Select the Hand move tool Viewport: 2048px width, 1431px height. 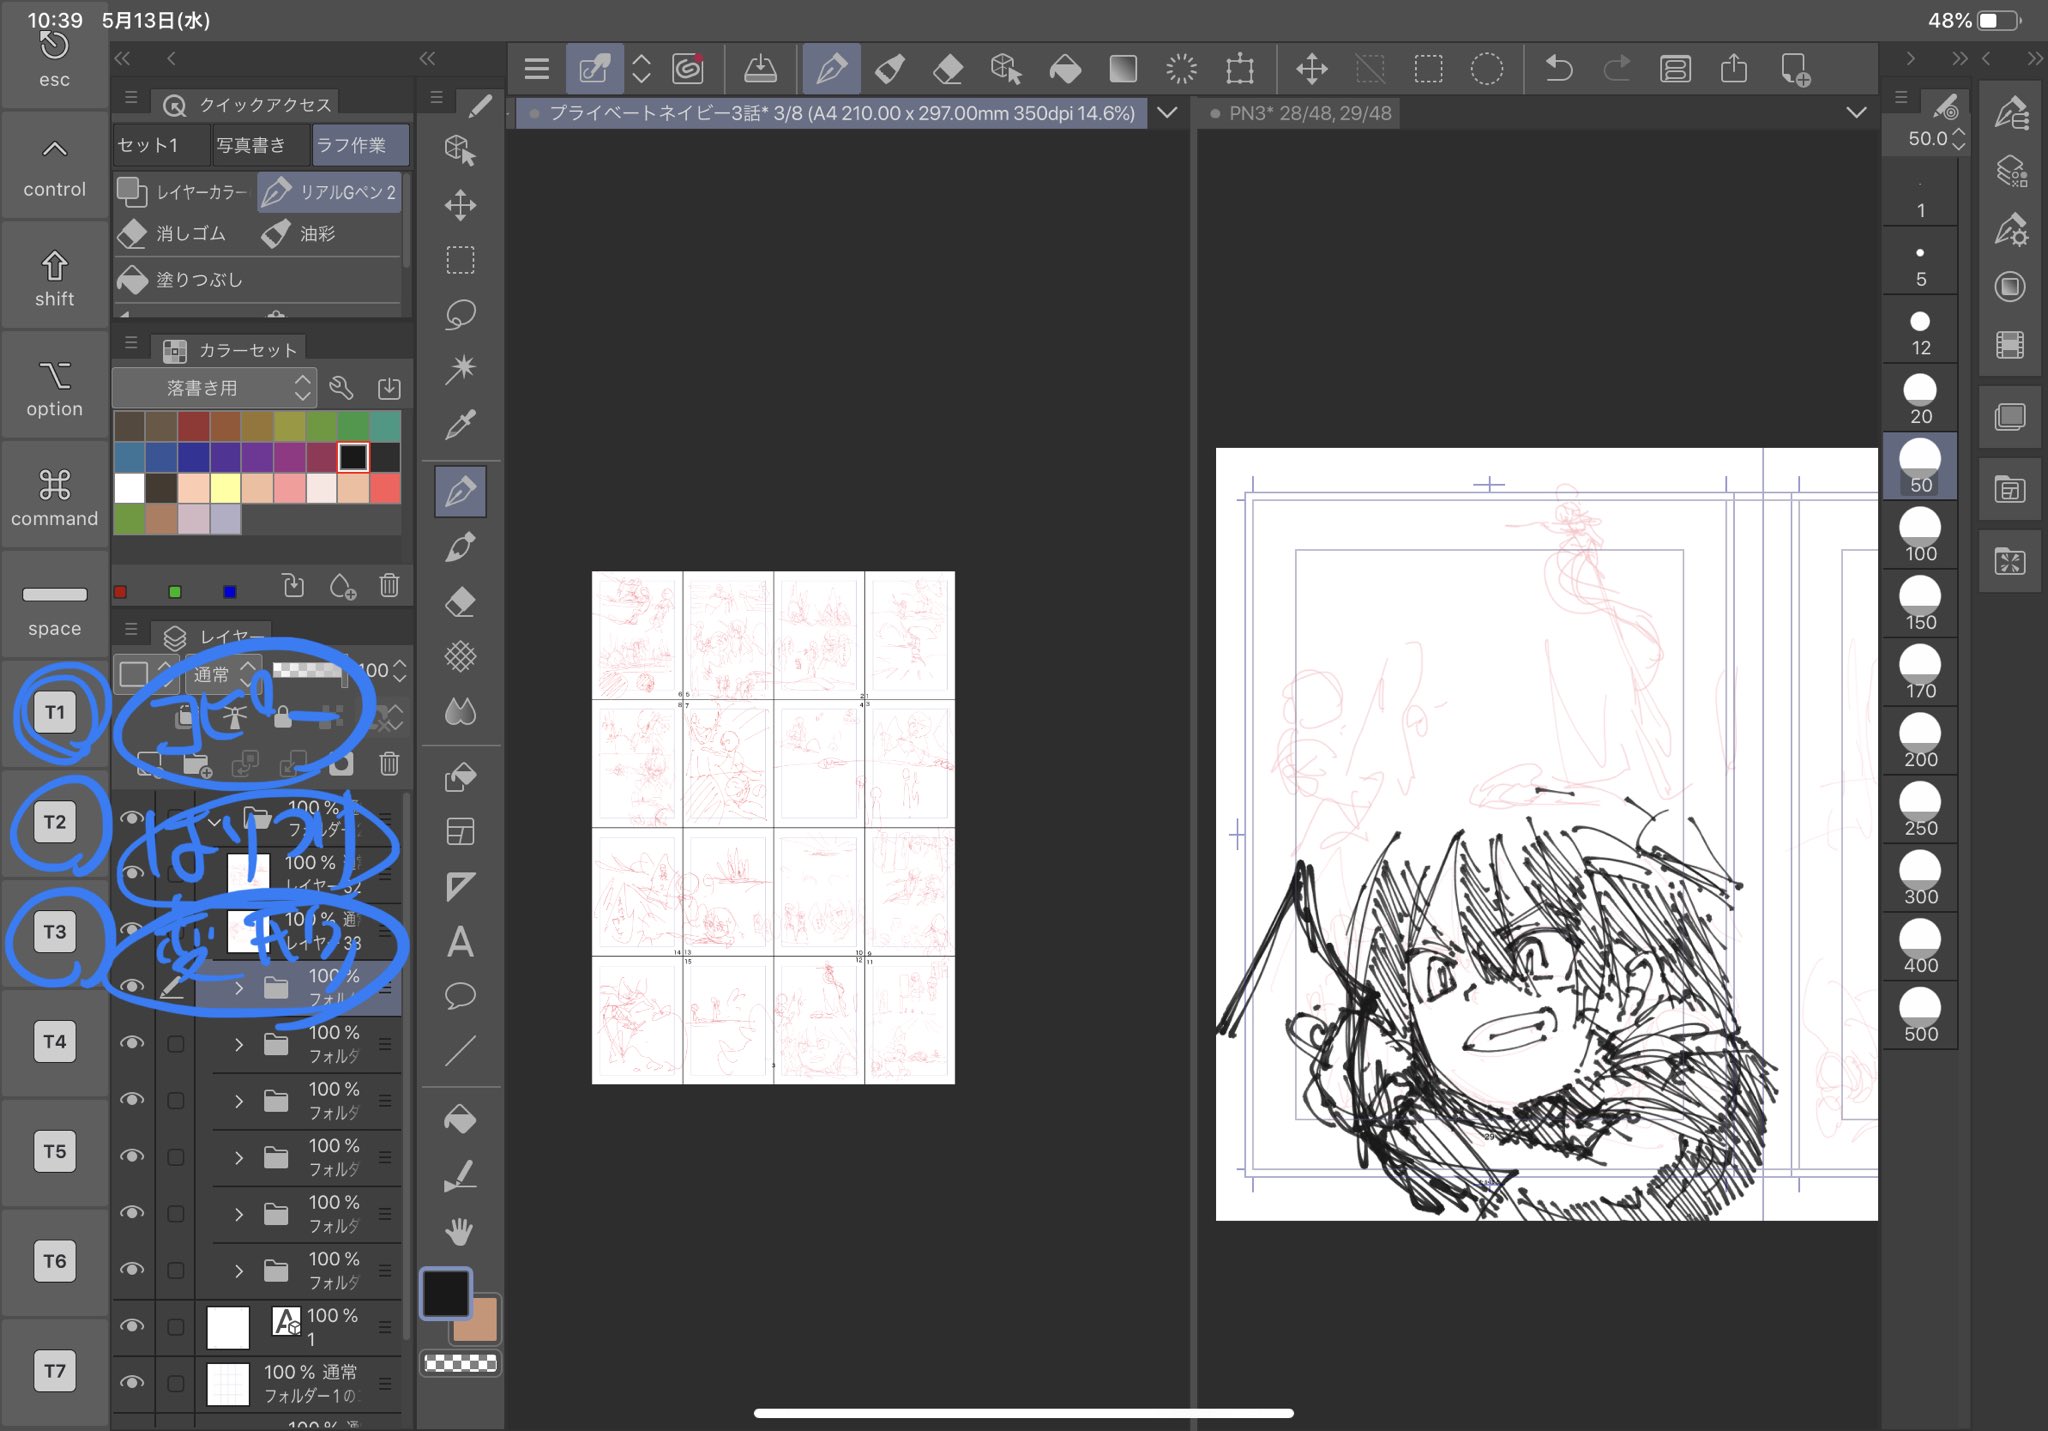tap(460, 1231)
